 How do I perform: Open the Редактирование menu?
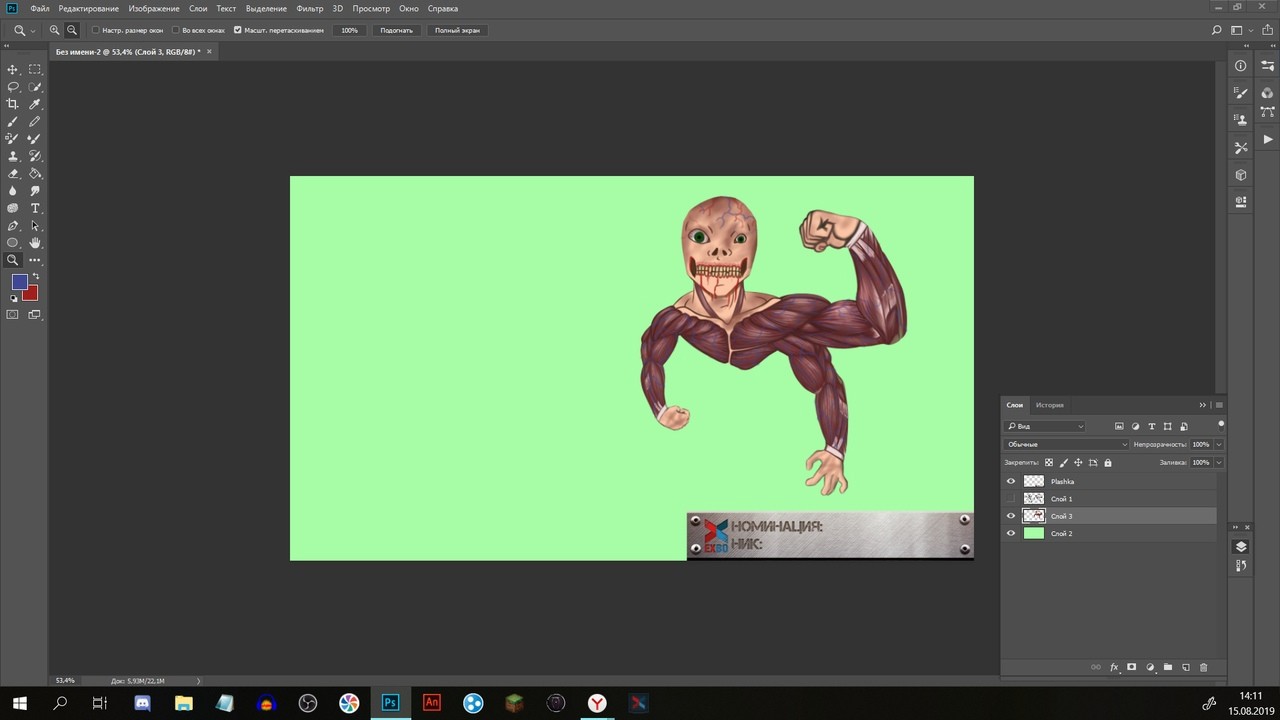pos(89,8)
